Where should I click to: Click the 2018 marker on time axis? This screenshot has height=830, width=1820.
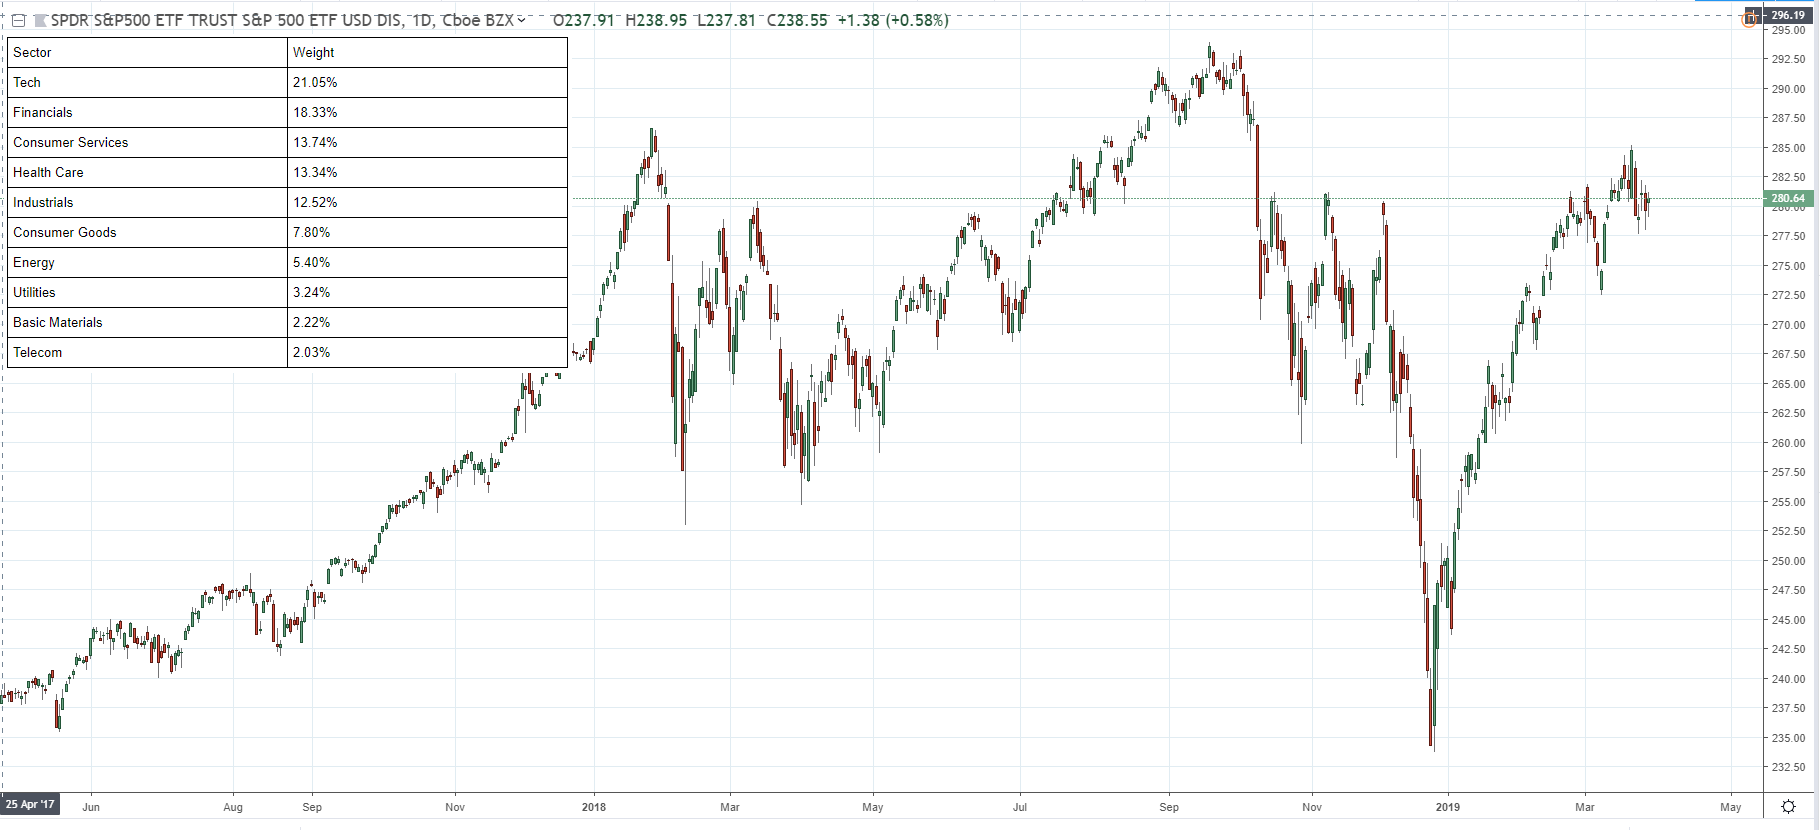594,807
